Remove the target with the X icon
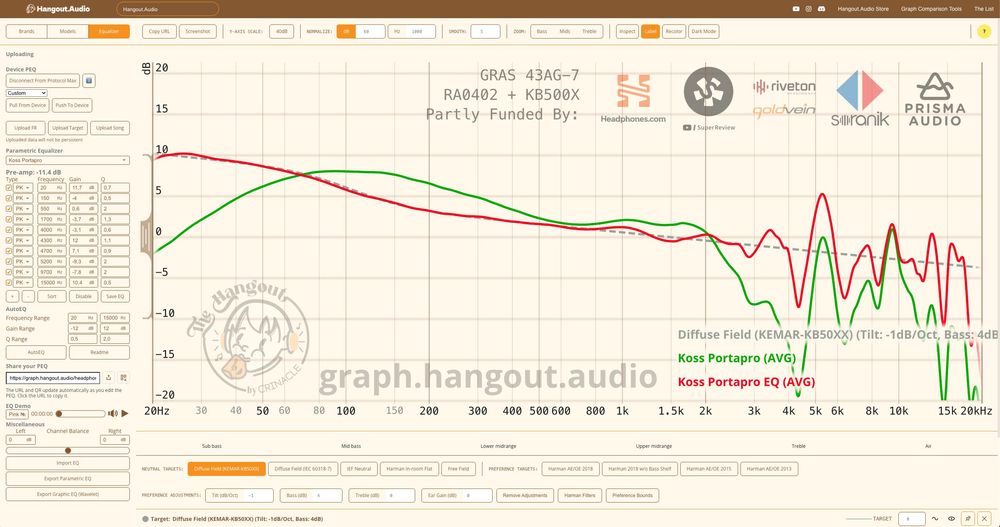 click(x=984, y=519)
